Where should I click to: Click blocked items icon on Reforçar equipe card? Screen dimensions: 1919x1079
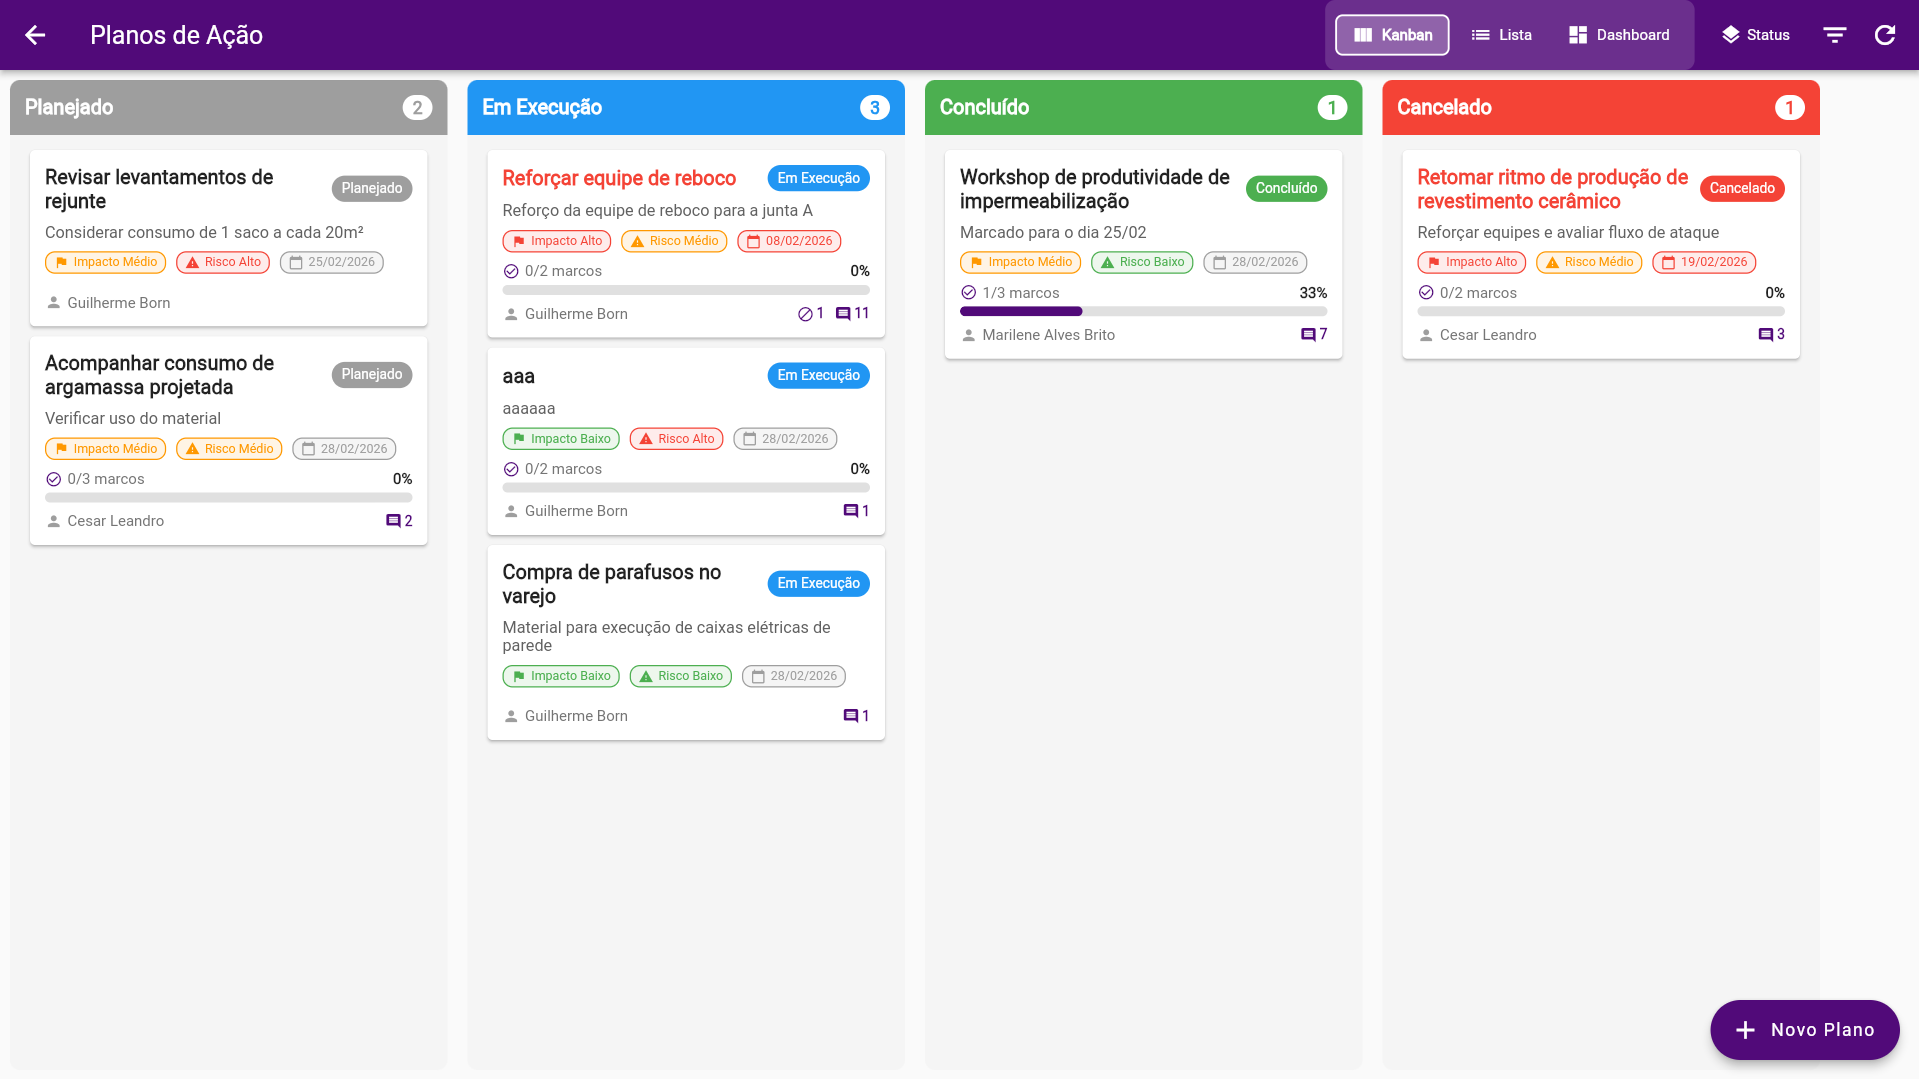[810, 314]
